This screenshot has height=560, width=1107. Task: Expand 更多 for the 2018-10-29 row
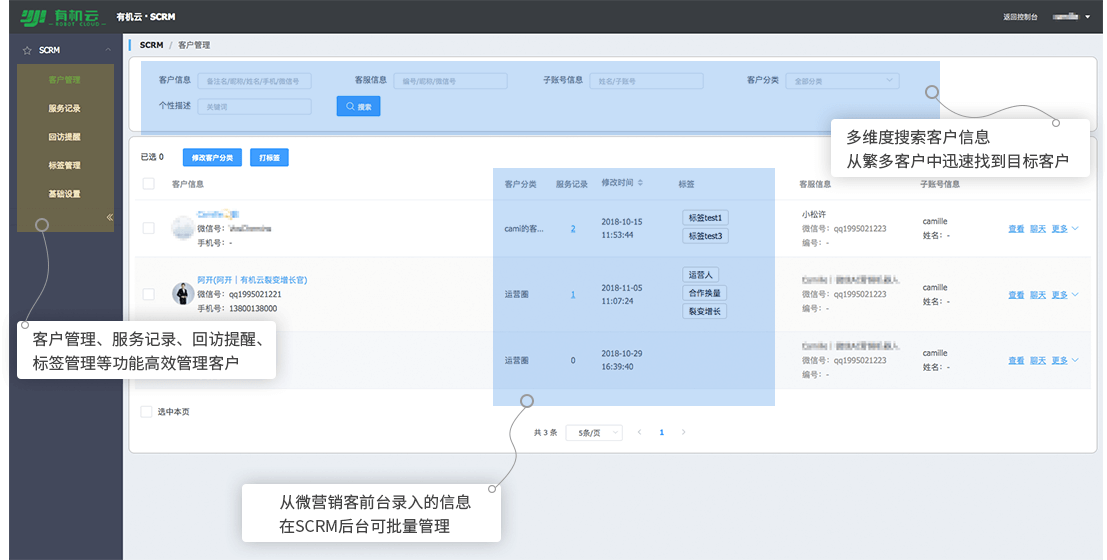pyautogui.click(x=1065, y=361)
